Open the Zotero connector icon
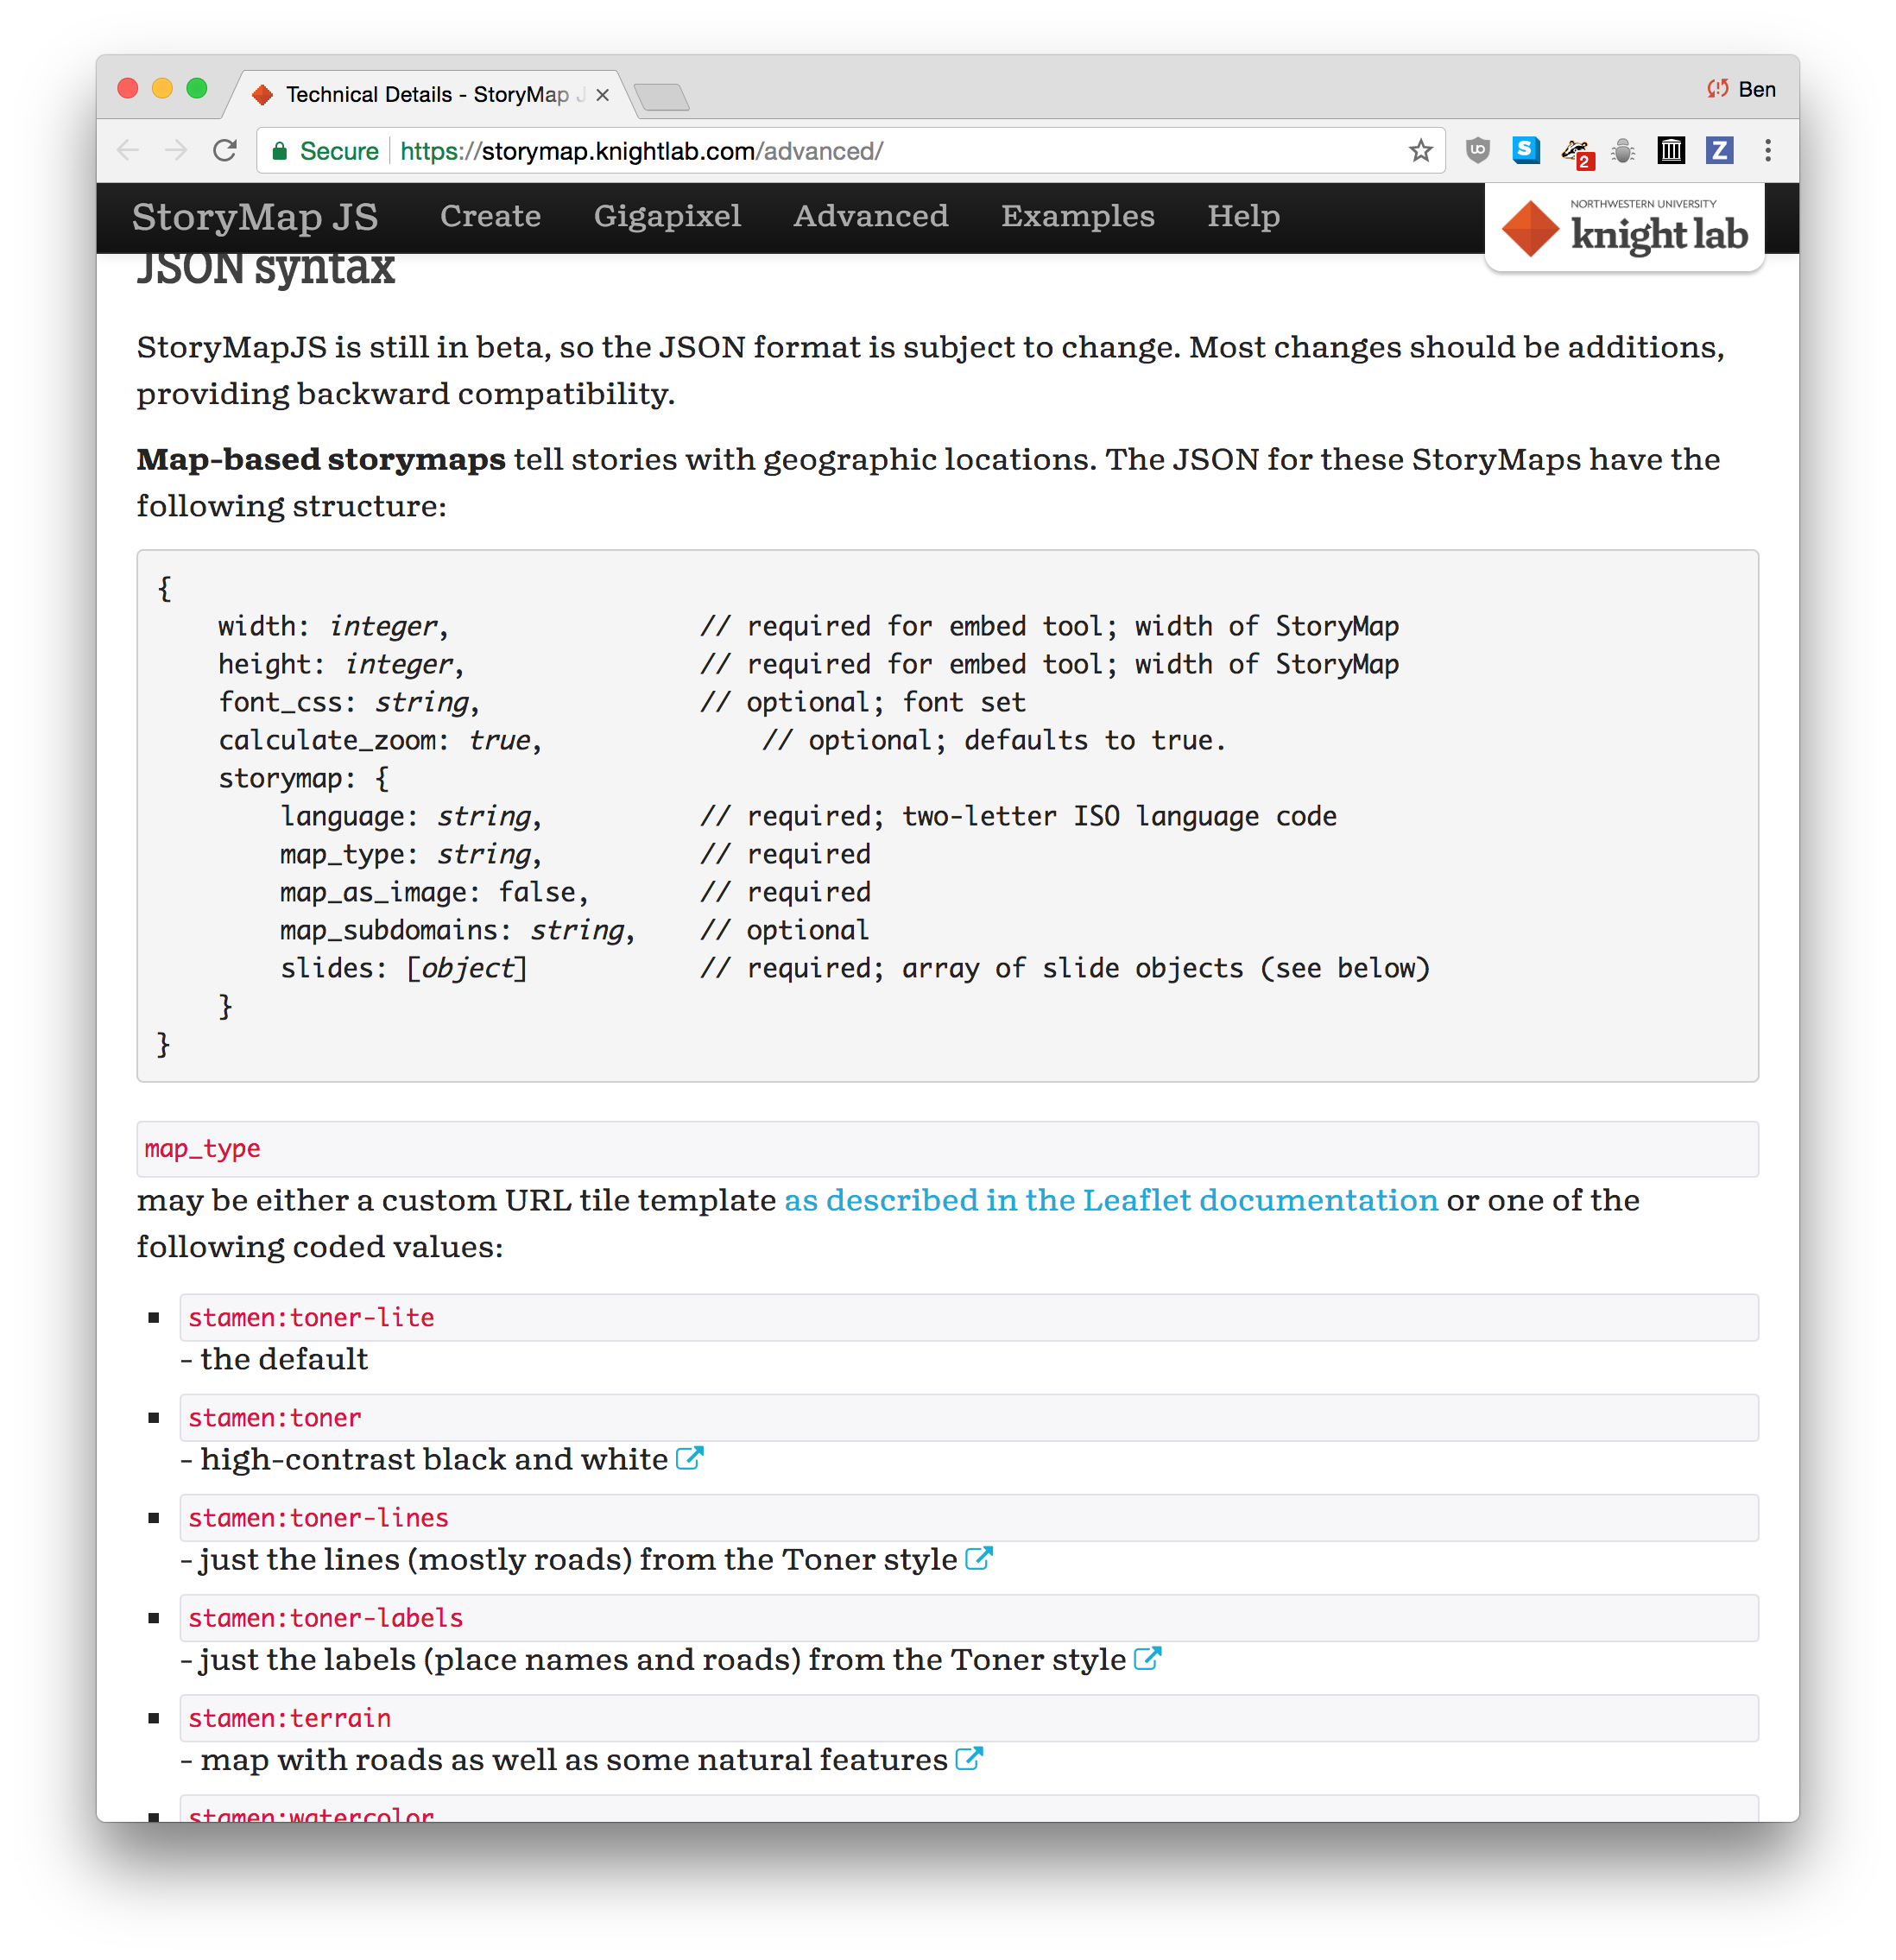This screenshot has width=1896, height=1960. pyautogui.click(x=1719, y=150)
